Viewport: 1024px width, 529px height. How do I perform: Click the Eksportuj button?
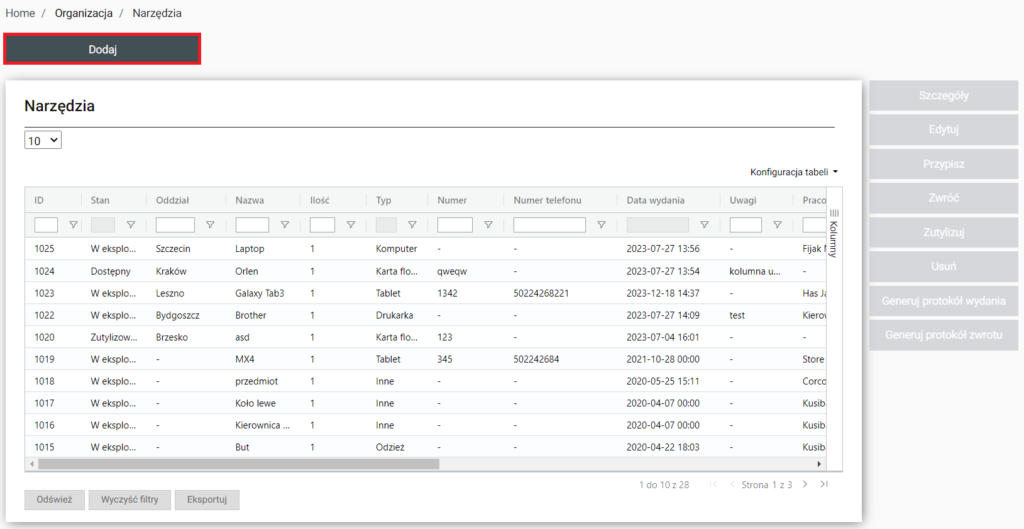(x=207, y=500)
